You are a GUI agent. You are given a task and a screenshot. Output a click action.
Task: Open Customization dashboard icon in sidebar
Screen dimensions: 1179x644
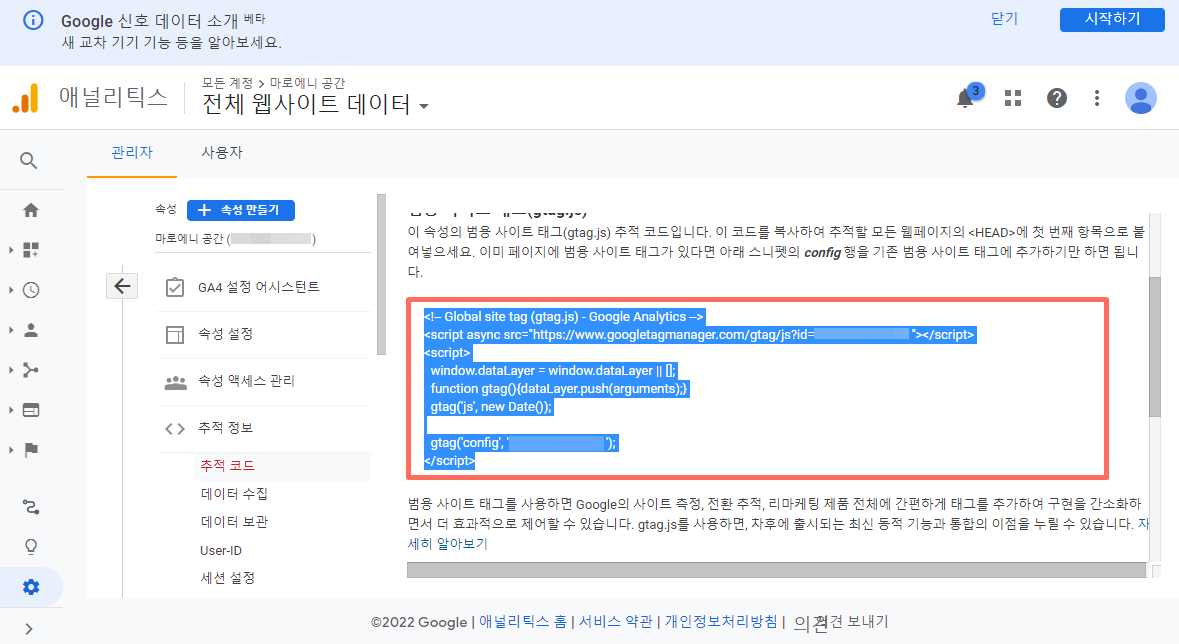click(31, 250)
